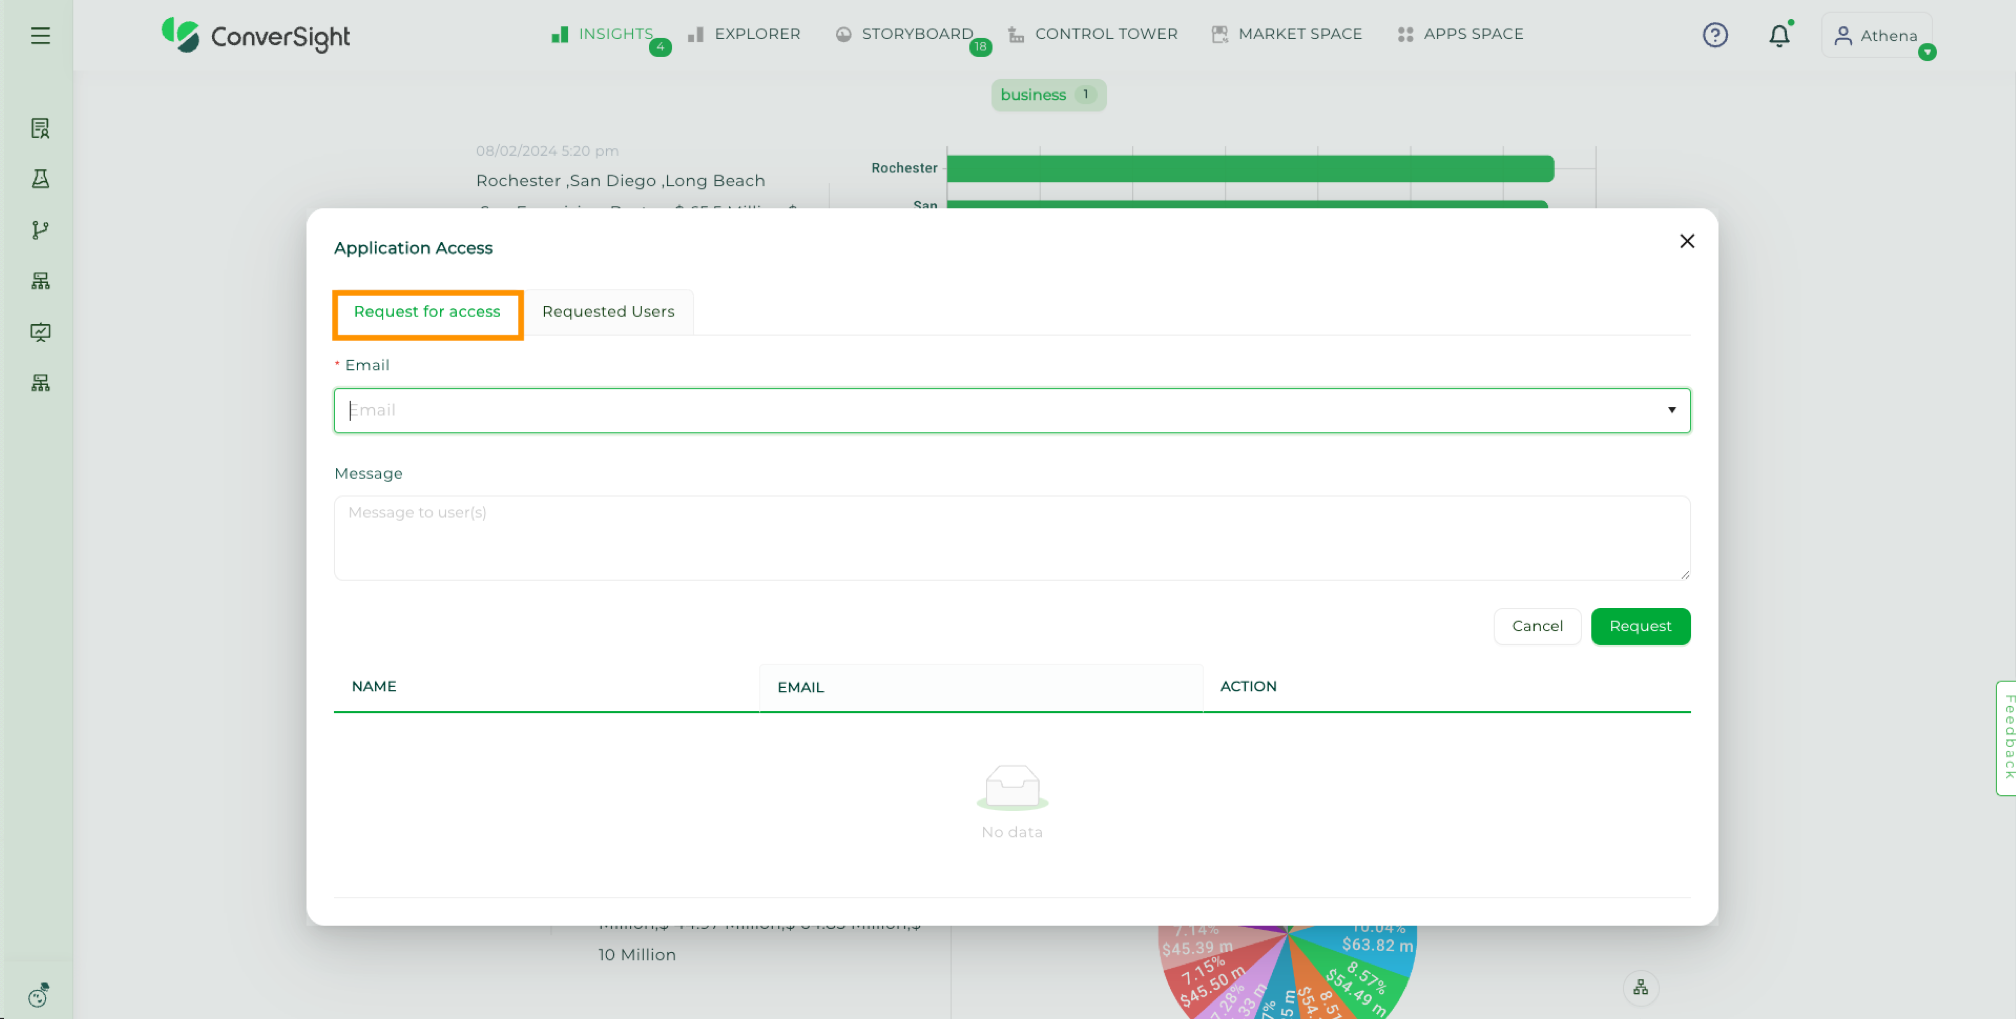Screen dimensions: 2016x1019
Task: Click the Storyboard badge showing 18
Action: (x=981, y=47)
